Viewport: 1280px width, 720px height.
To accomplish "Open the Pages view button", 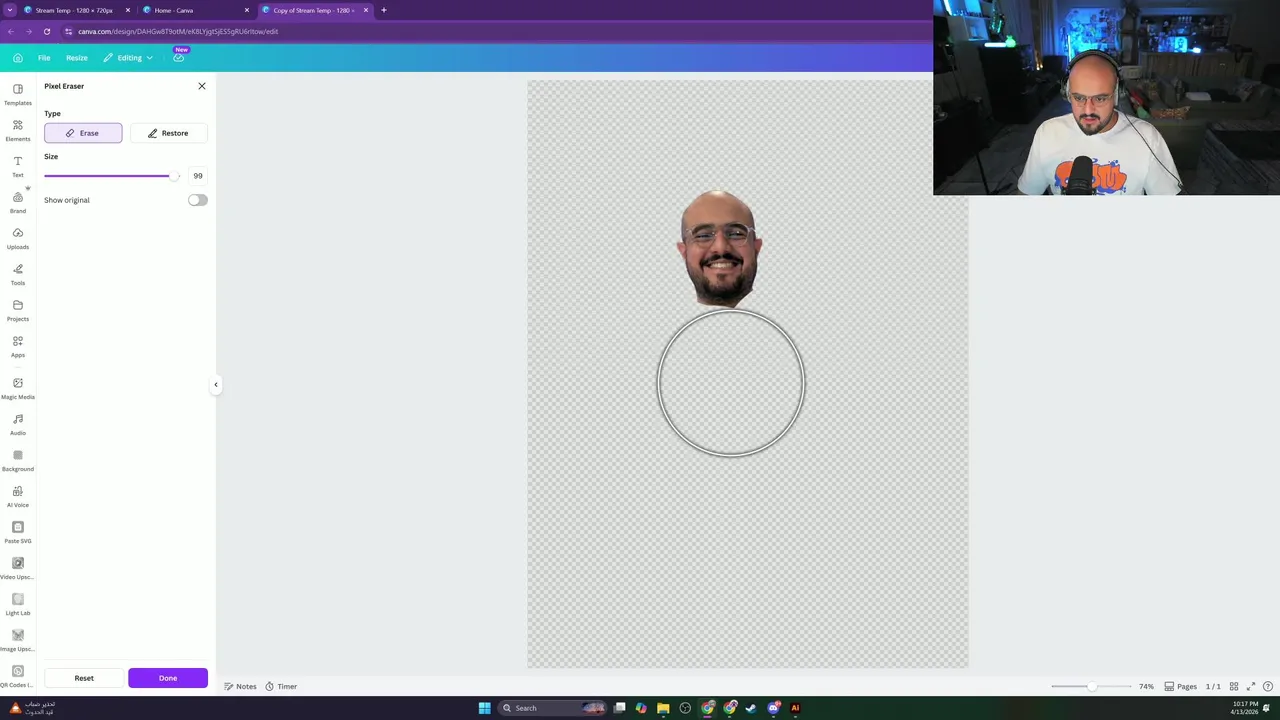I will pyautogui.click(x=1180, y=686).
